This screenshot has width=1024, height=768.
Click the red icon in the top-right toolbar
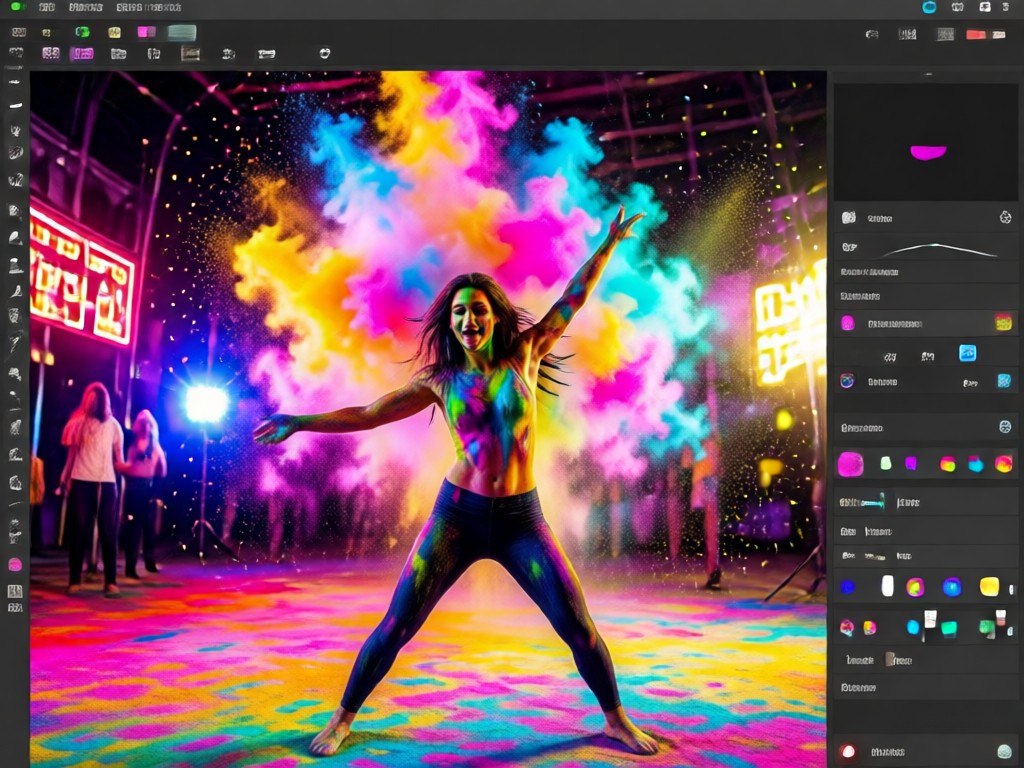[976, 35]
